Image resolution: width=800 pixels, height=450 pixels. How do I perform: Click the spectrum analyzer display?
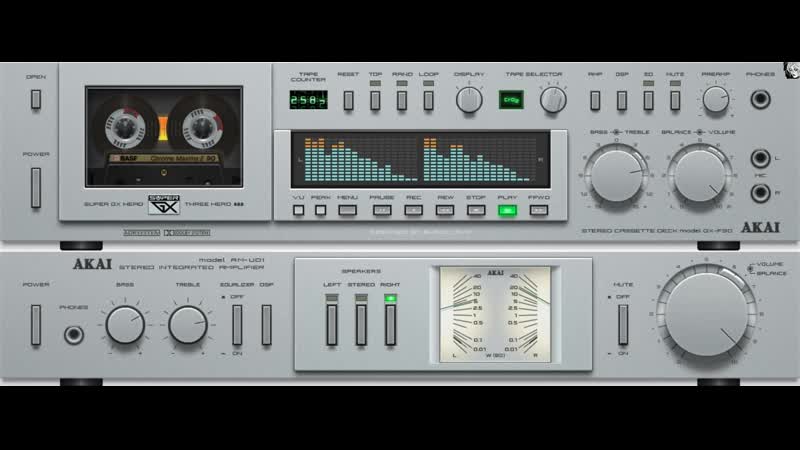tap(420, 159)
